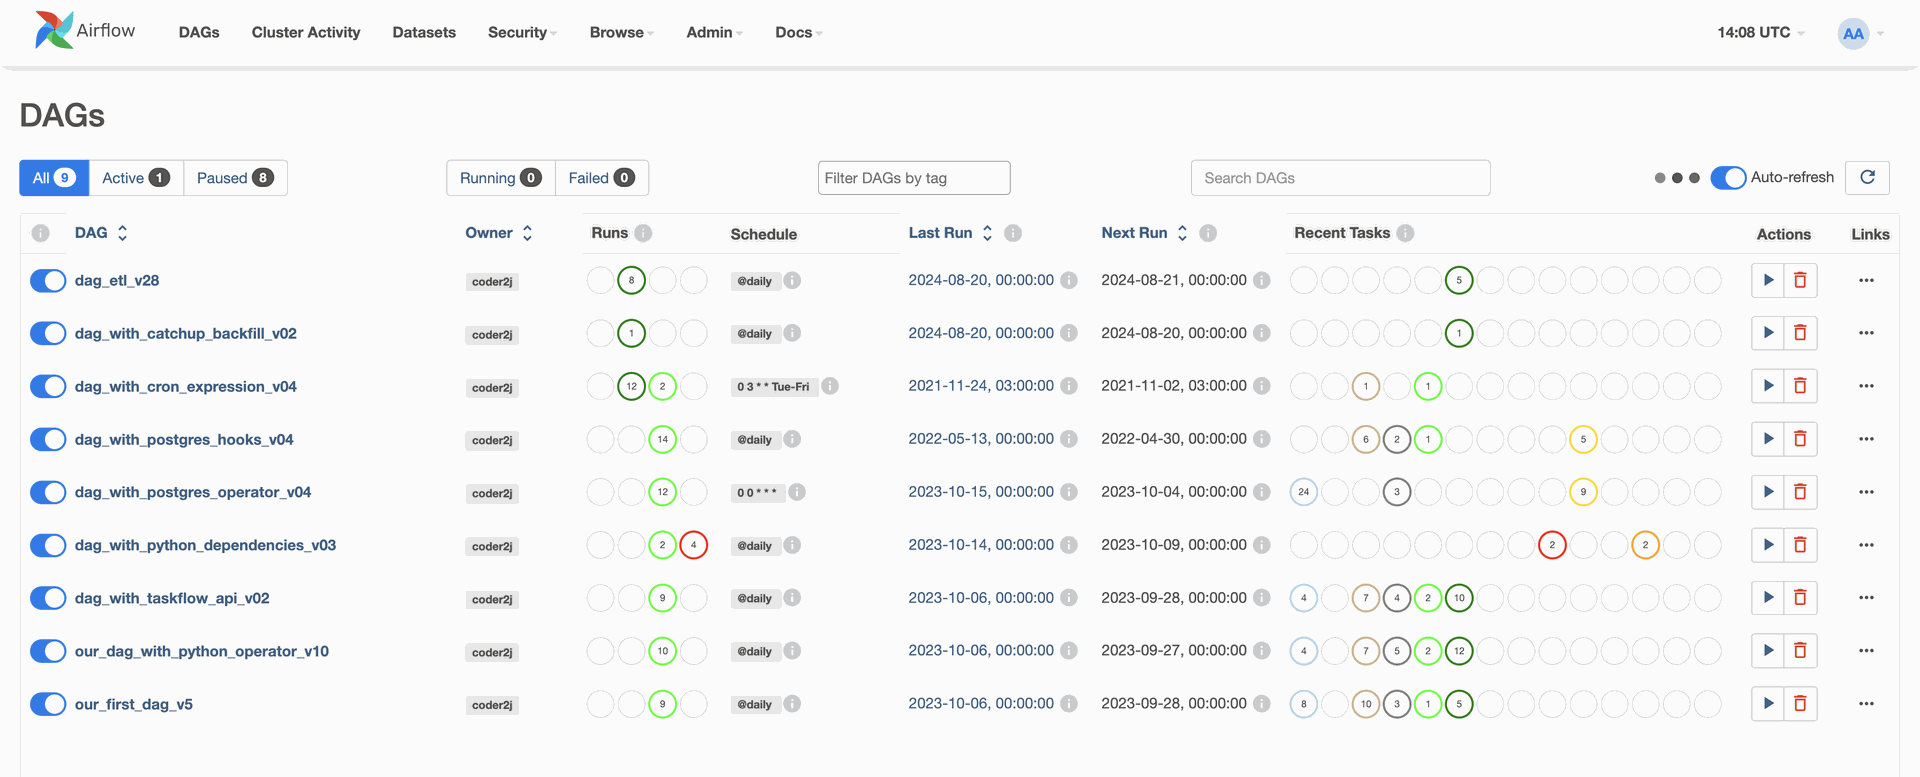Open the Security dropdown menu
The height and width of the screenshot is (777, 1920).
(522, 32)
